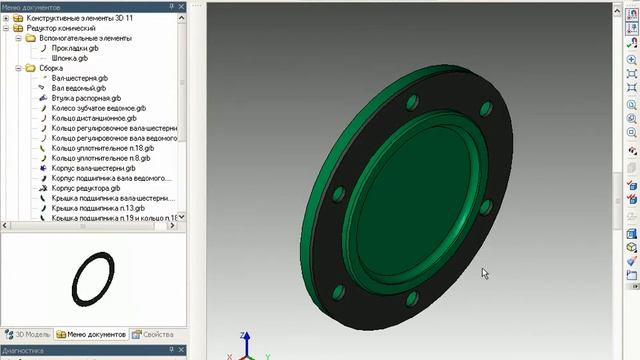Select Корпус редуктора.grb file
The width and height of the screenshot is (640, 360).
(86, 188)
